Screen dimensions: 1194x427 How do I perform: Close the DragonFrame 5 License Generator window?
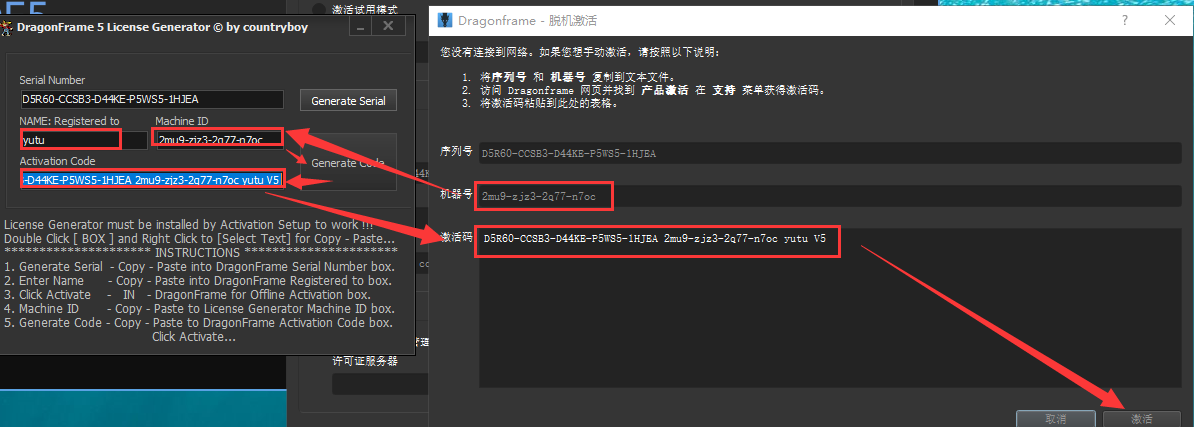pyautogui.click(x=388, y=27)
